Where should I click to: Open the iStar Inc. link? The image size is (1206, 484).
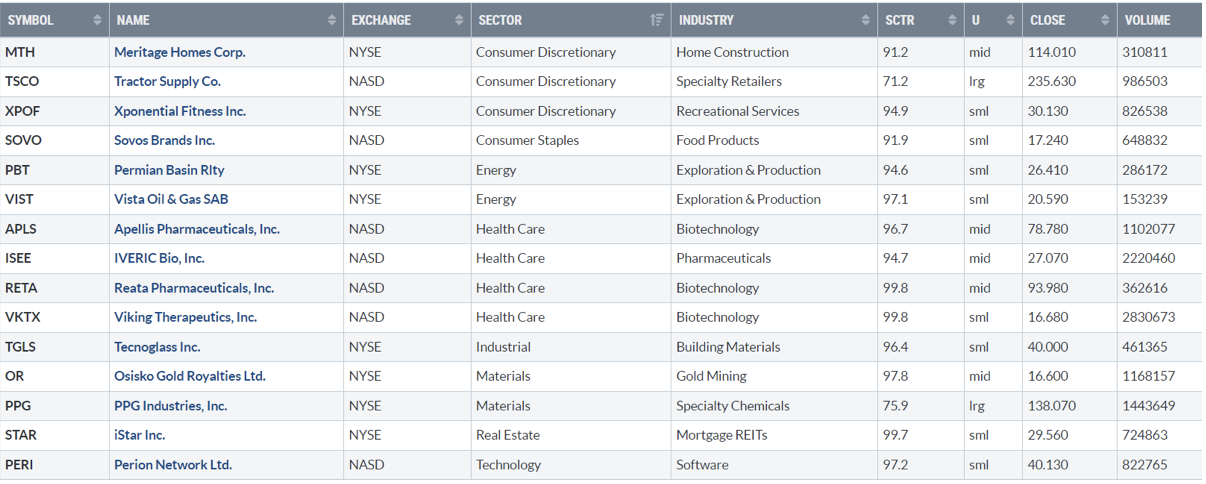[x=140, y=435]
